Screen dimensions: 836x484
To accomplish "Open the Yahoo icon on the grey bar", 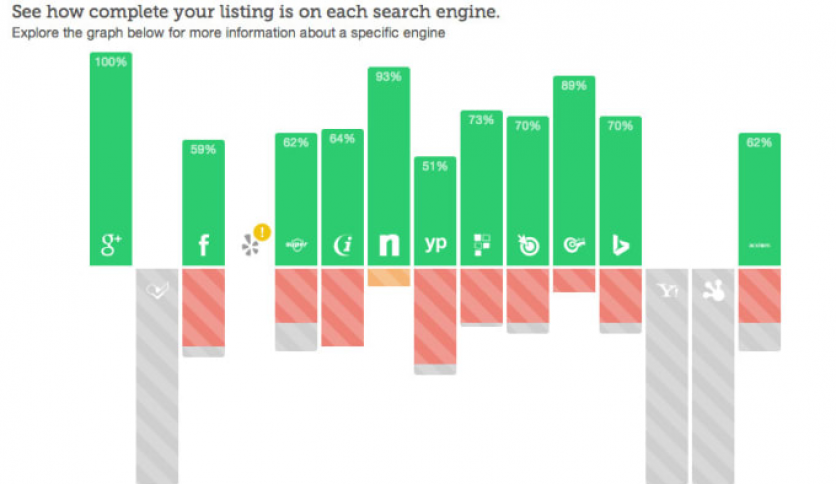I will tap(667, 291).
